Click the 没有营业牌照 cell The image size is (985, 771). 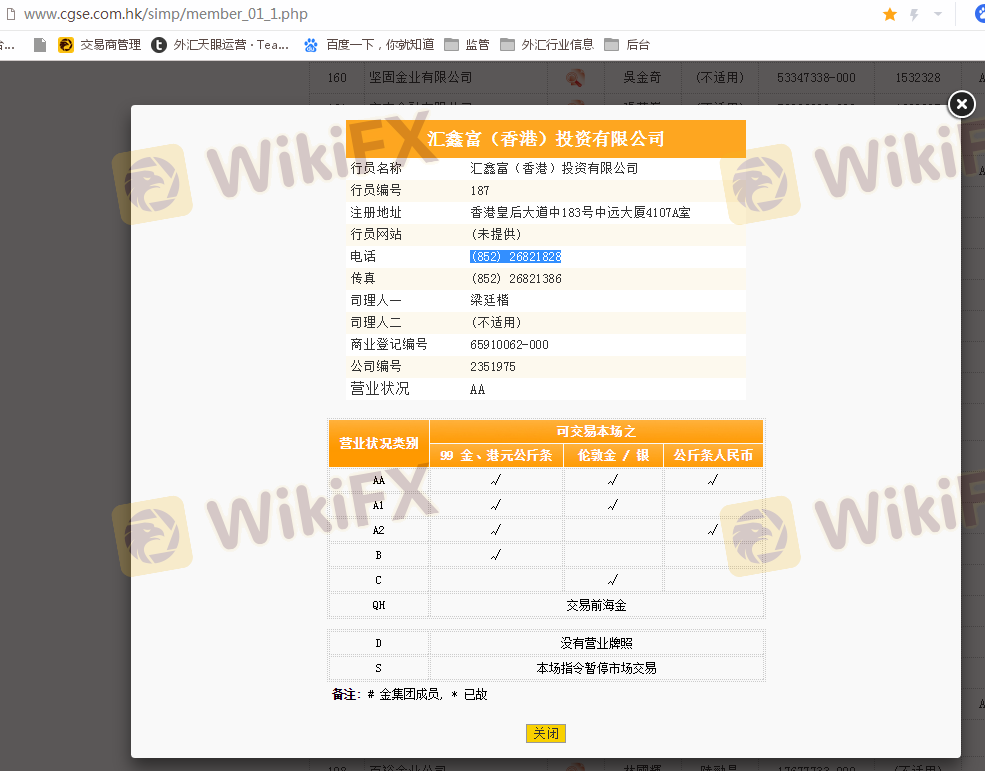pos(596,643)
